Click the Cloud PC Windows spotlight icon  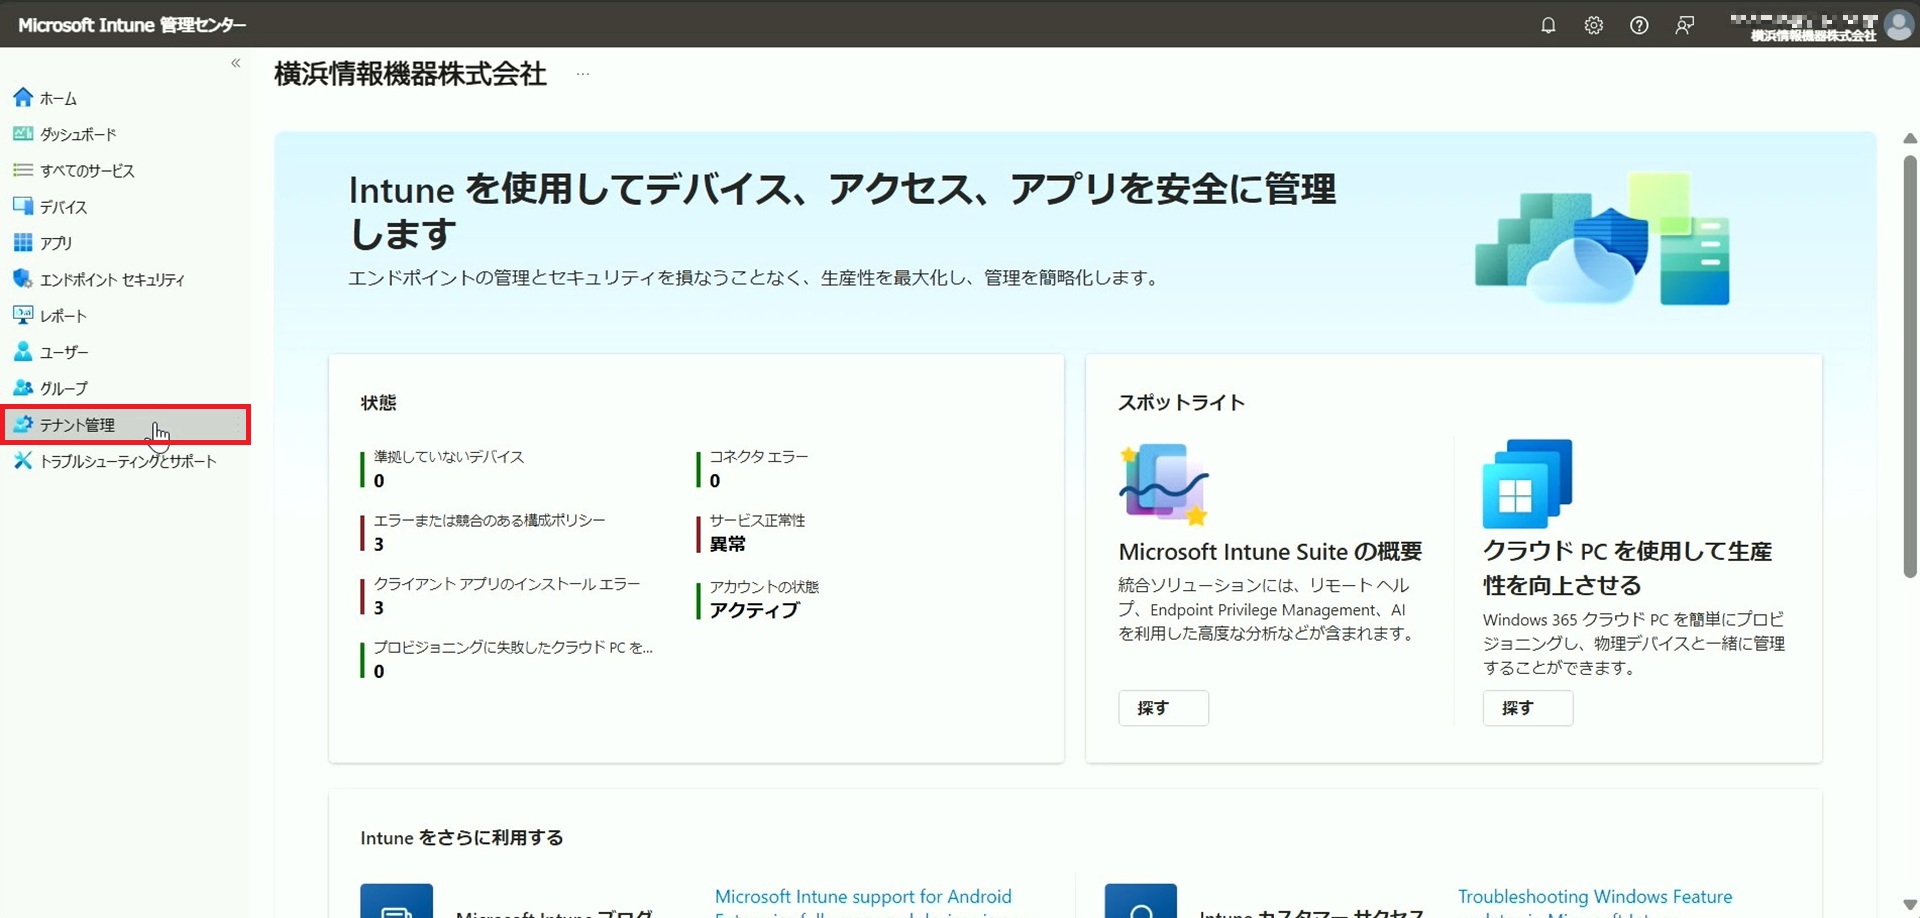tap(1527, 484)
